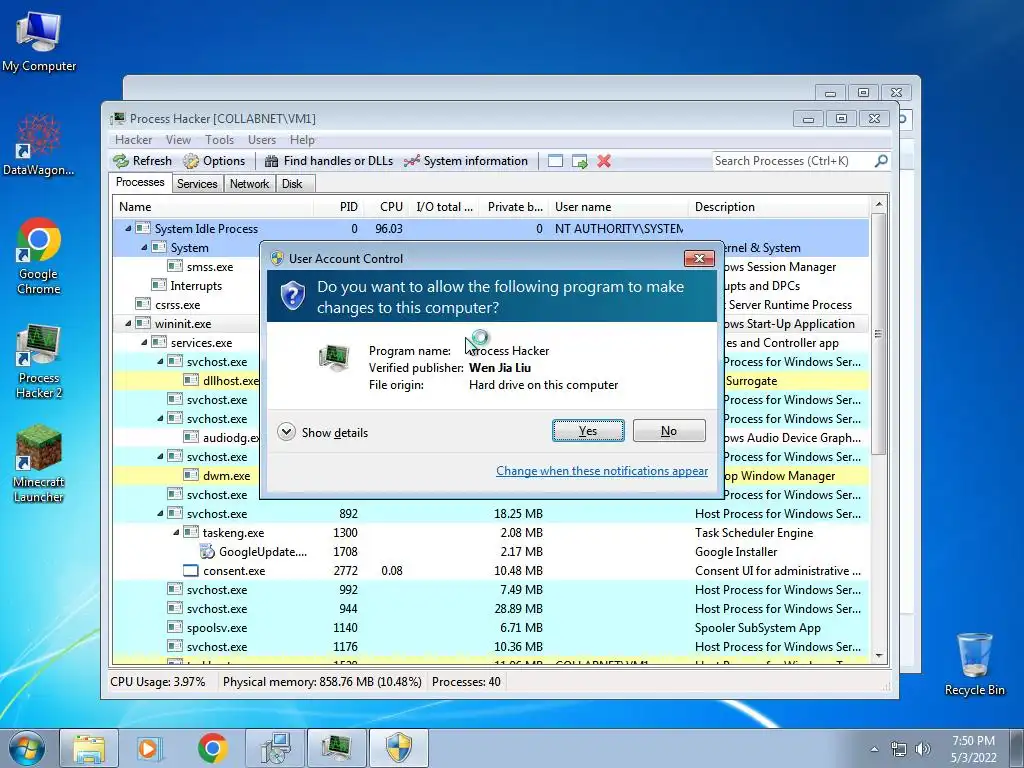Select Process Hacker taskbar button
This screenshot has height=768, width=1024.
point(336,748)
